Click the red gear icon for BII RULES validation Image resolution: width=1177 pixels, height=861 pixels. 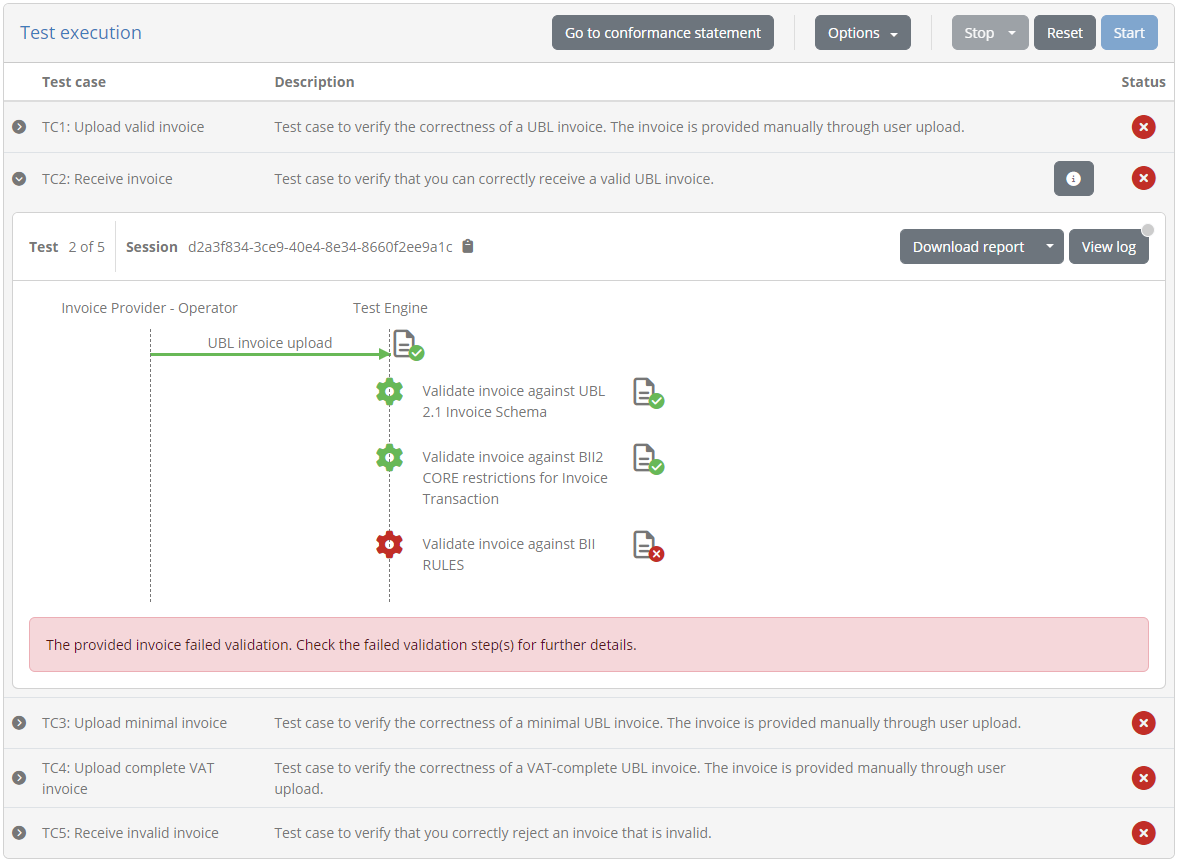click(x=389, y=544)
